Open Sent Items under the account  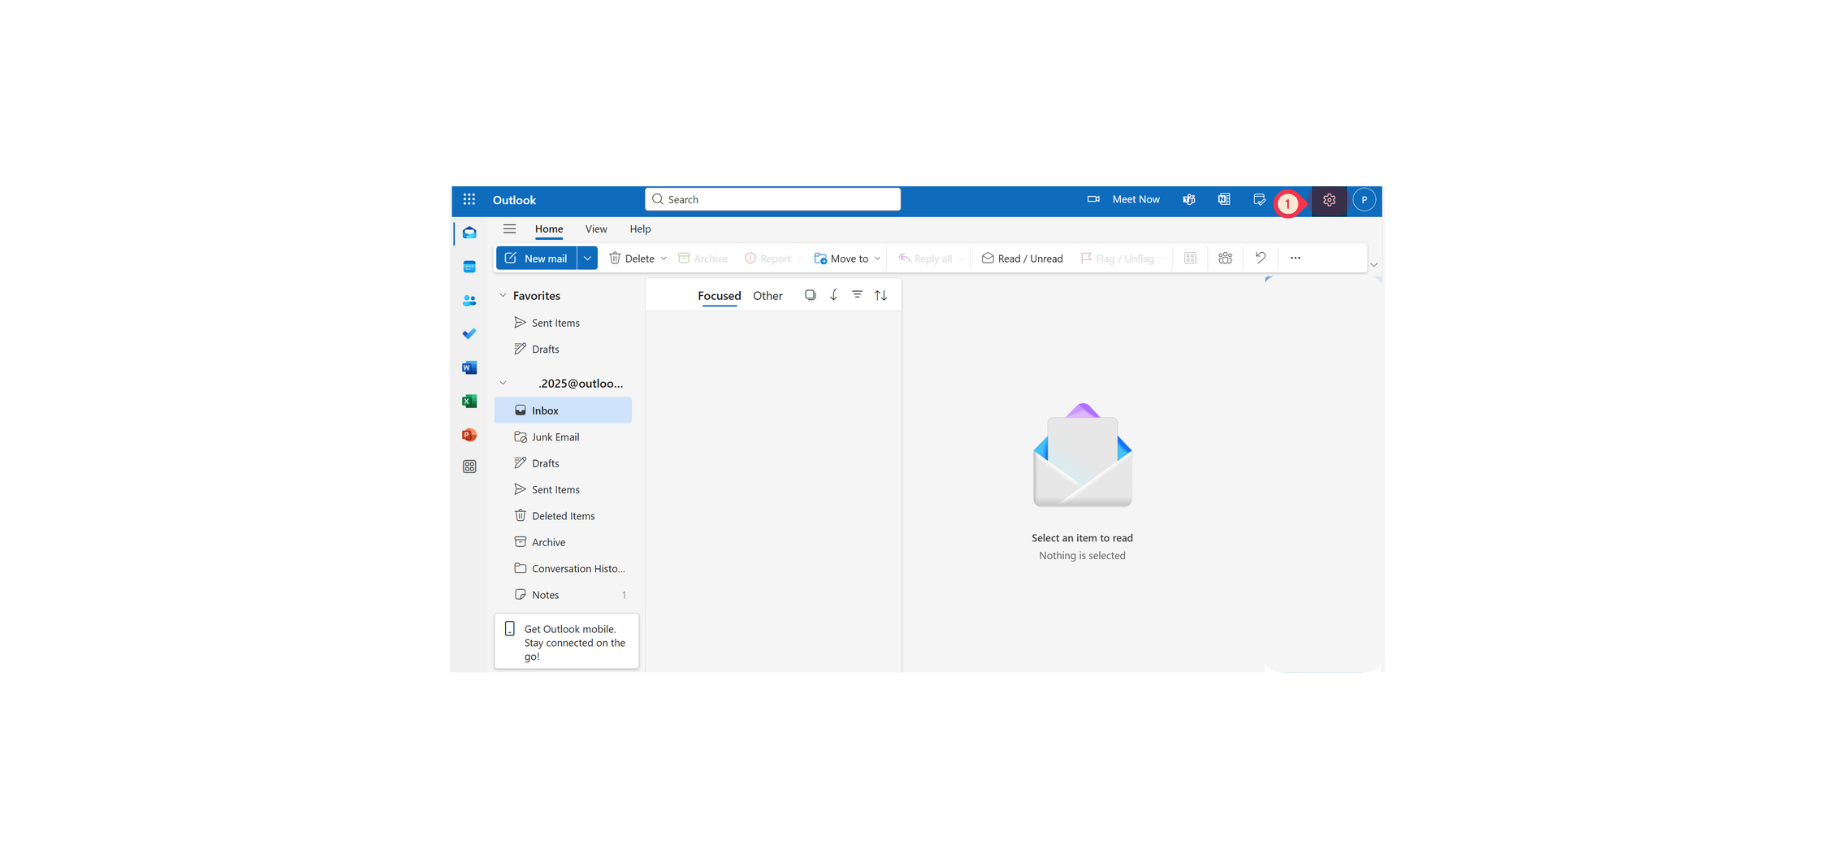[x=563, y=489]
